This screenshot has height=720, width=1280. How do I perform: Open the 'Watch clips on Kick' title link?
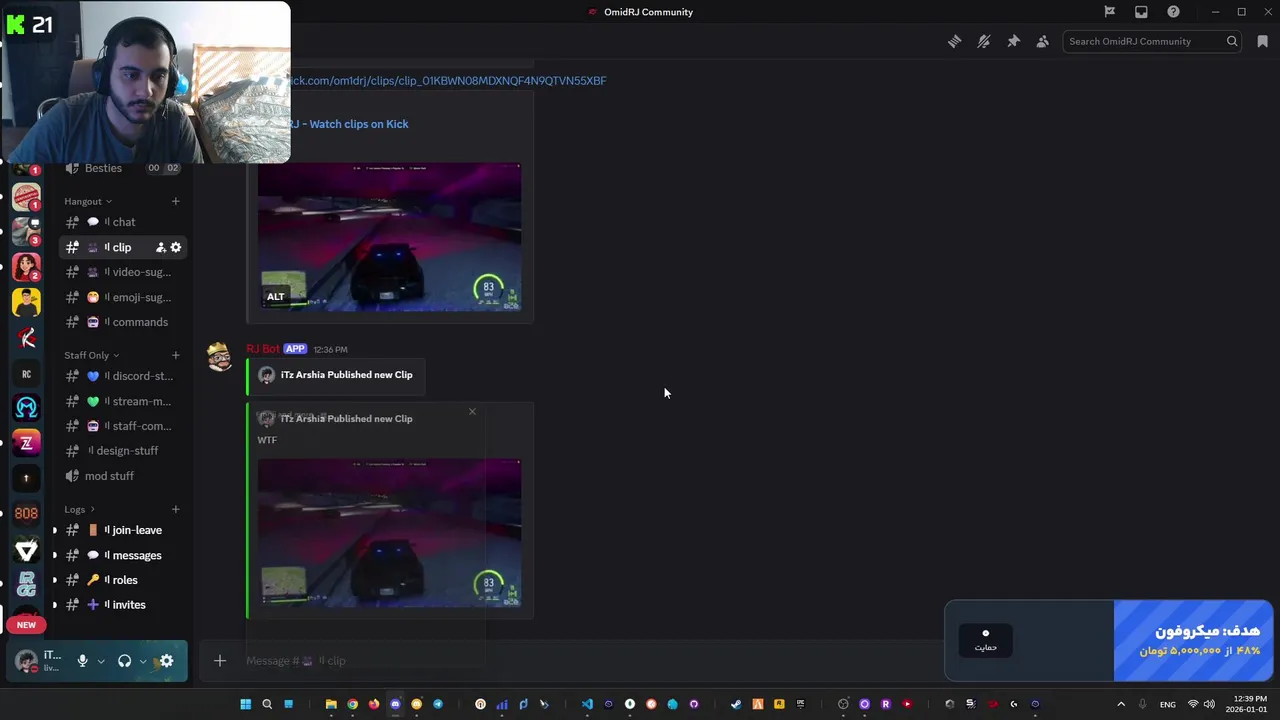pos(348,124)
